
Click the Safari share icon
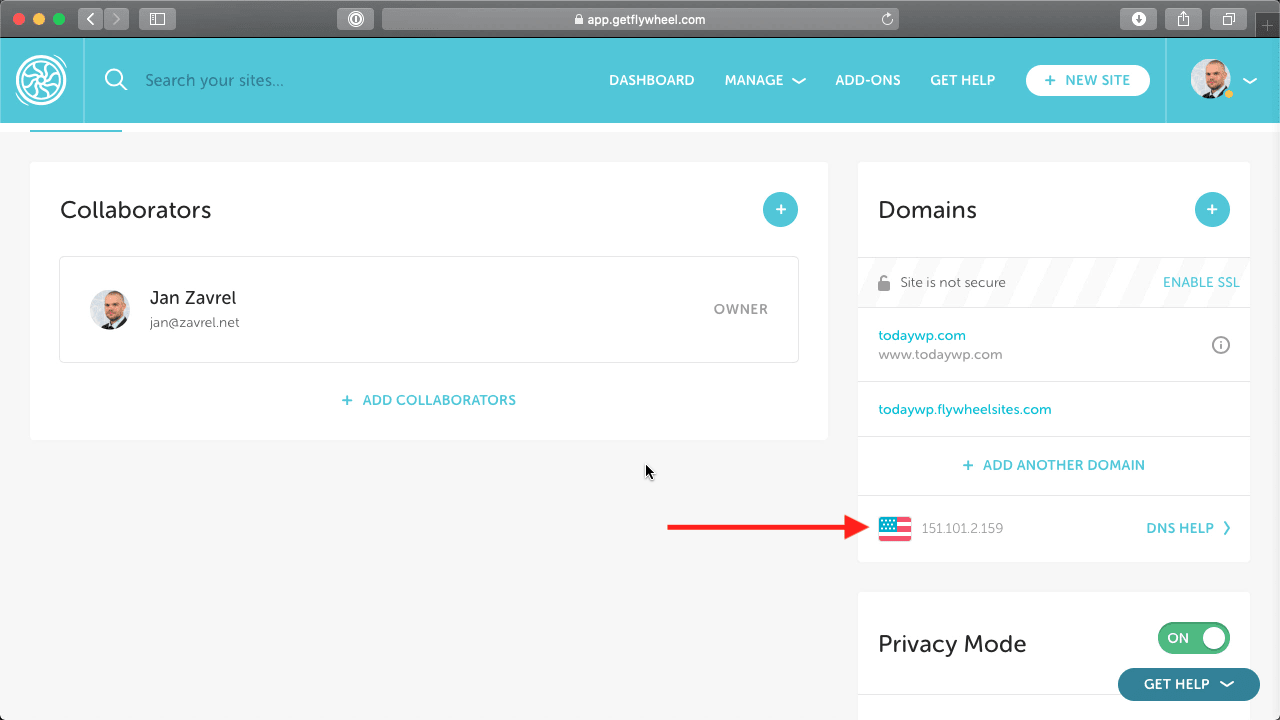coord(1184,18)
